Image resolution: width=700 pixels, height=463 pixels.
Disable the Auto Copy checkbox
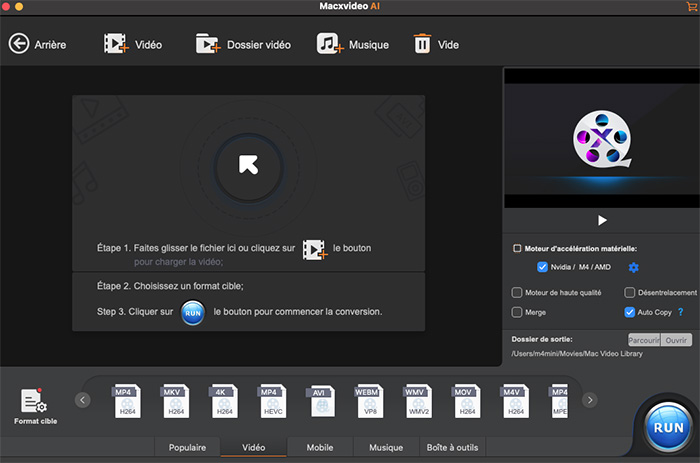click(x=629, y=312)
